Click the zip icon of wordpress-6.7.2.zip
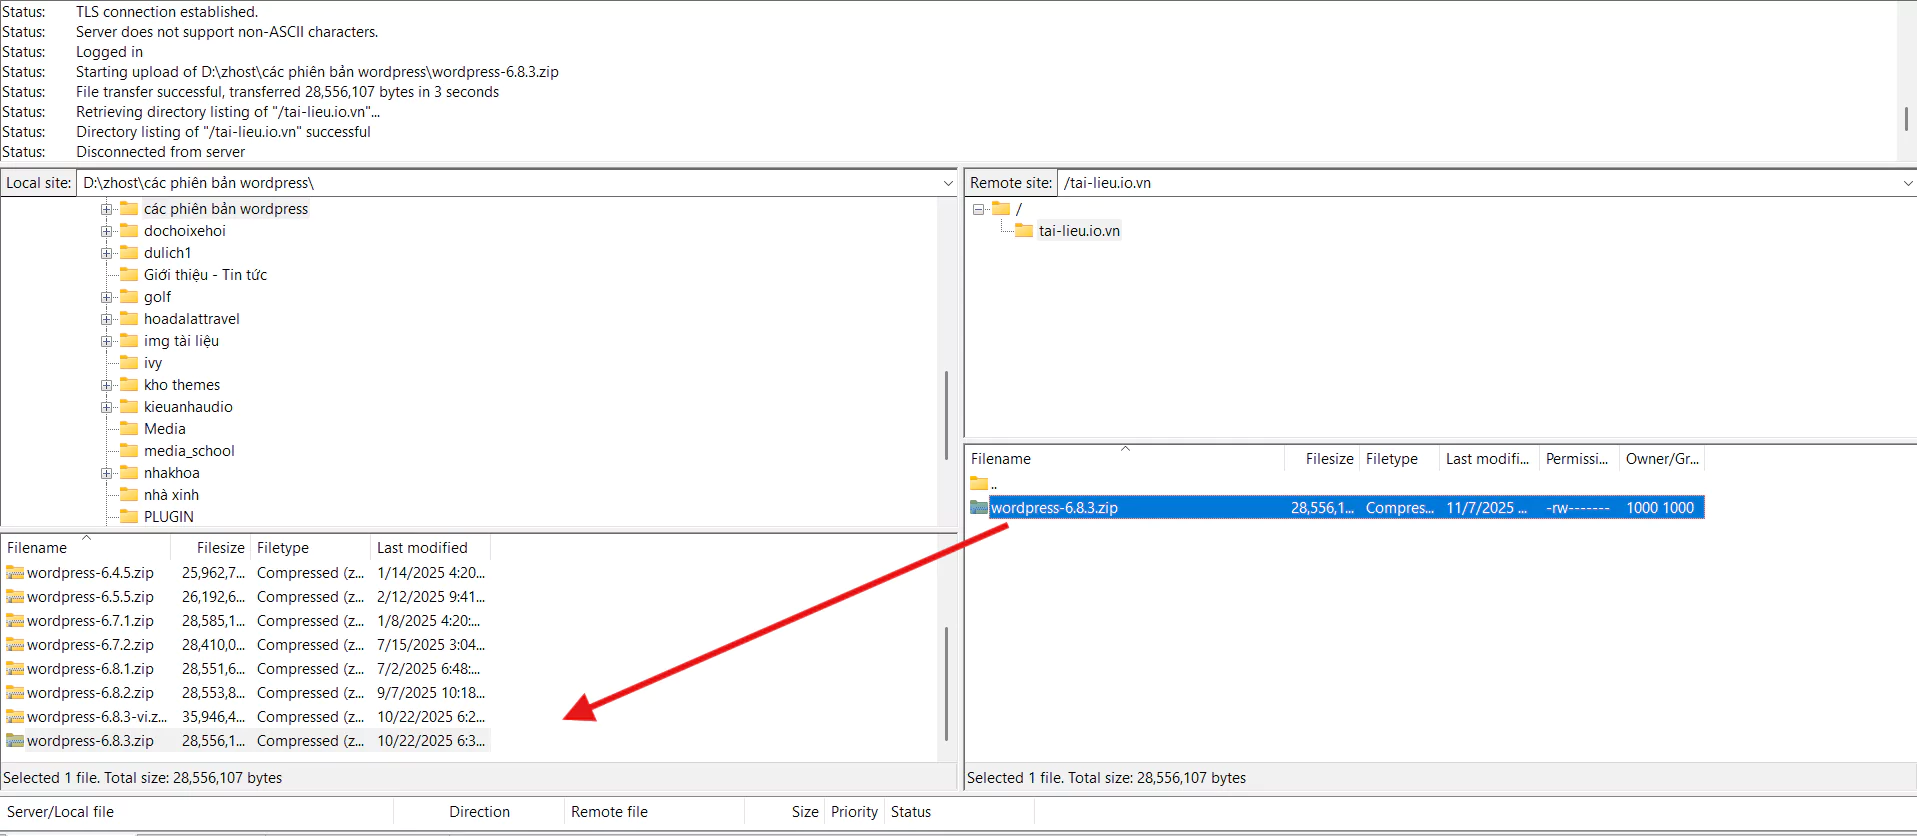The height and width of the screenshot is (836, 1917). pos(15,645)
